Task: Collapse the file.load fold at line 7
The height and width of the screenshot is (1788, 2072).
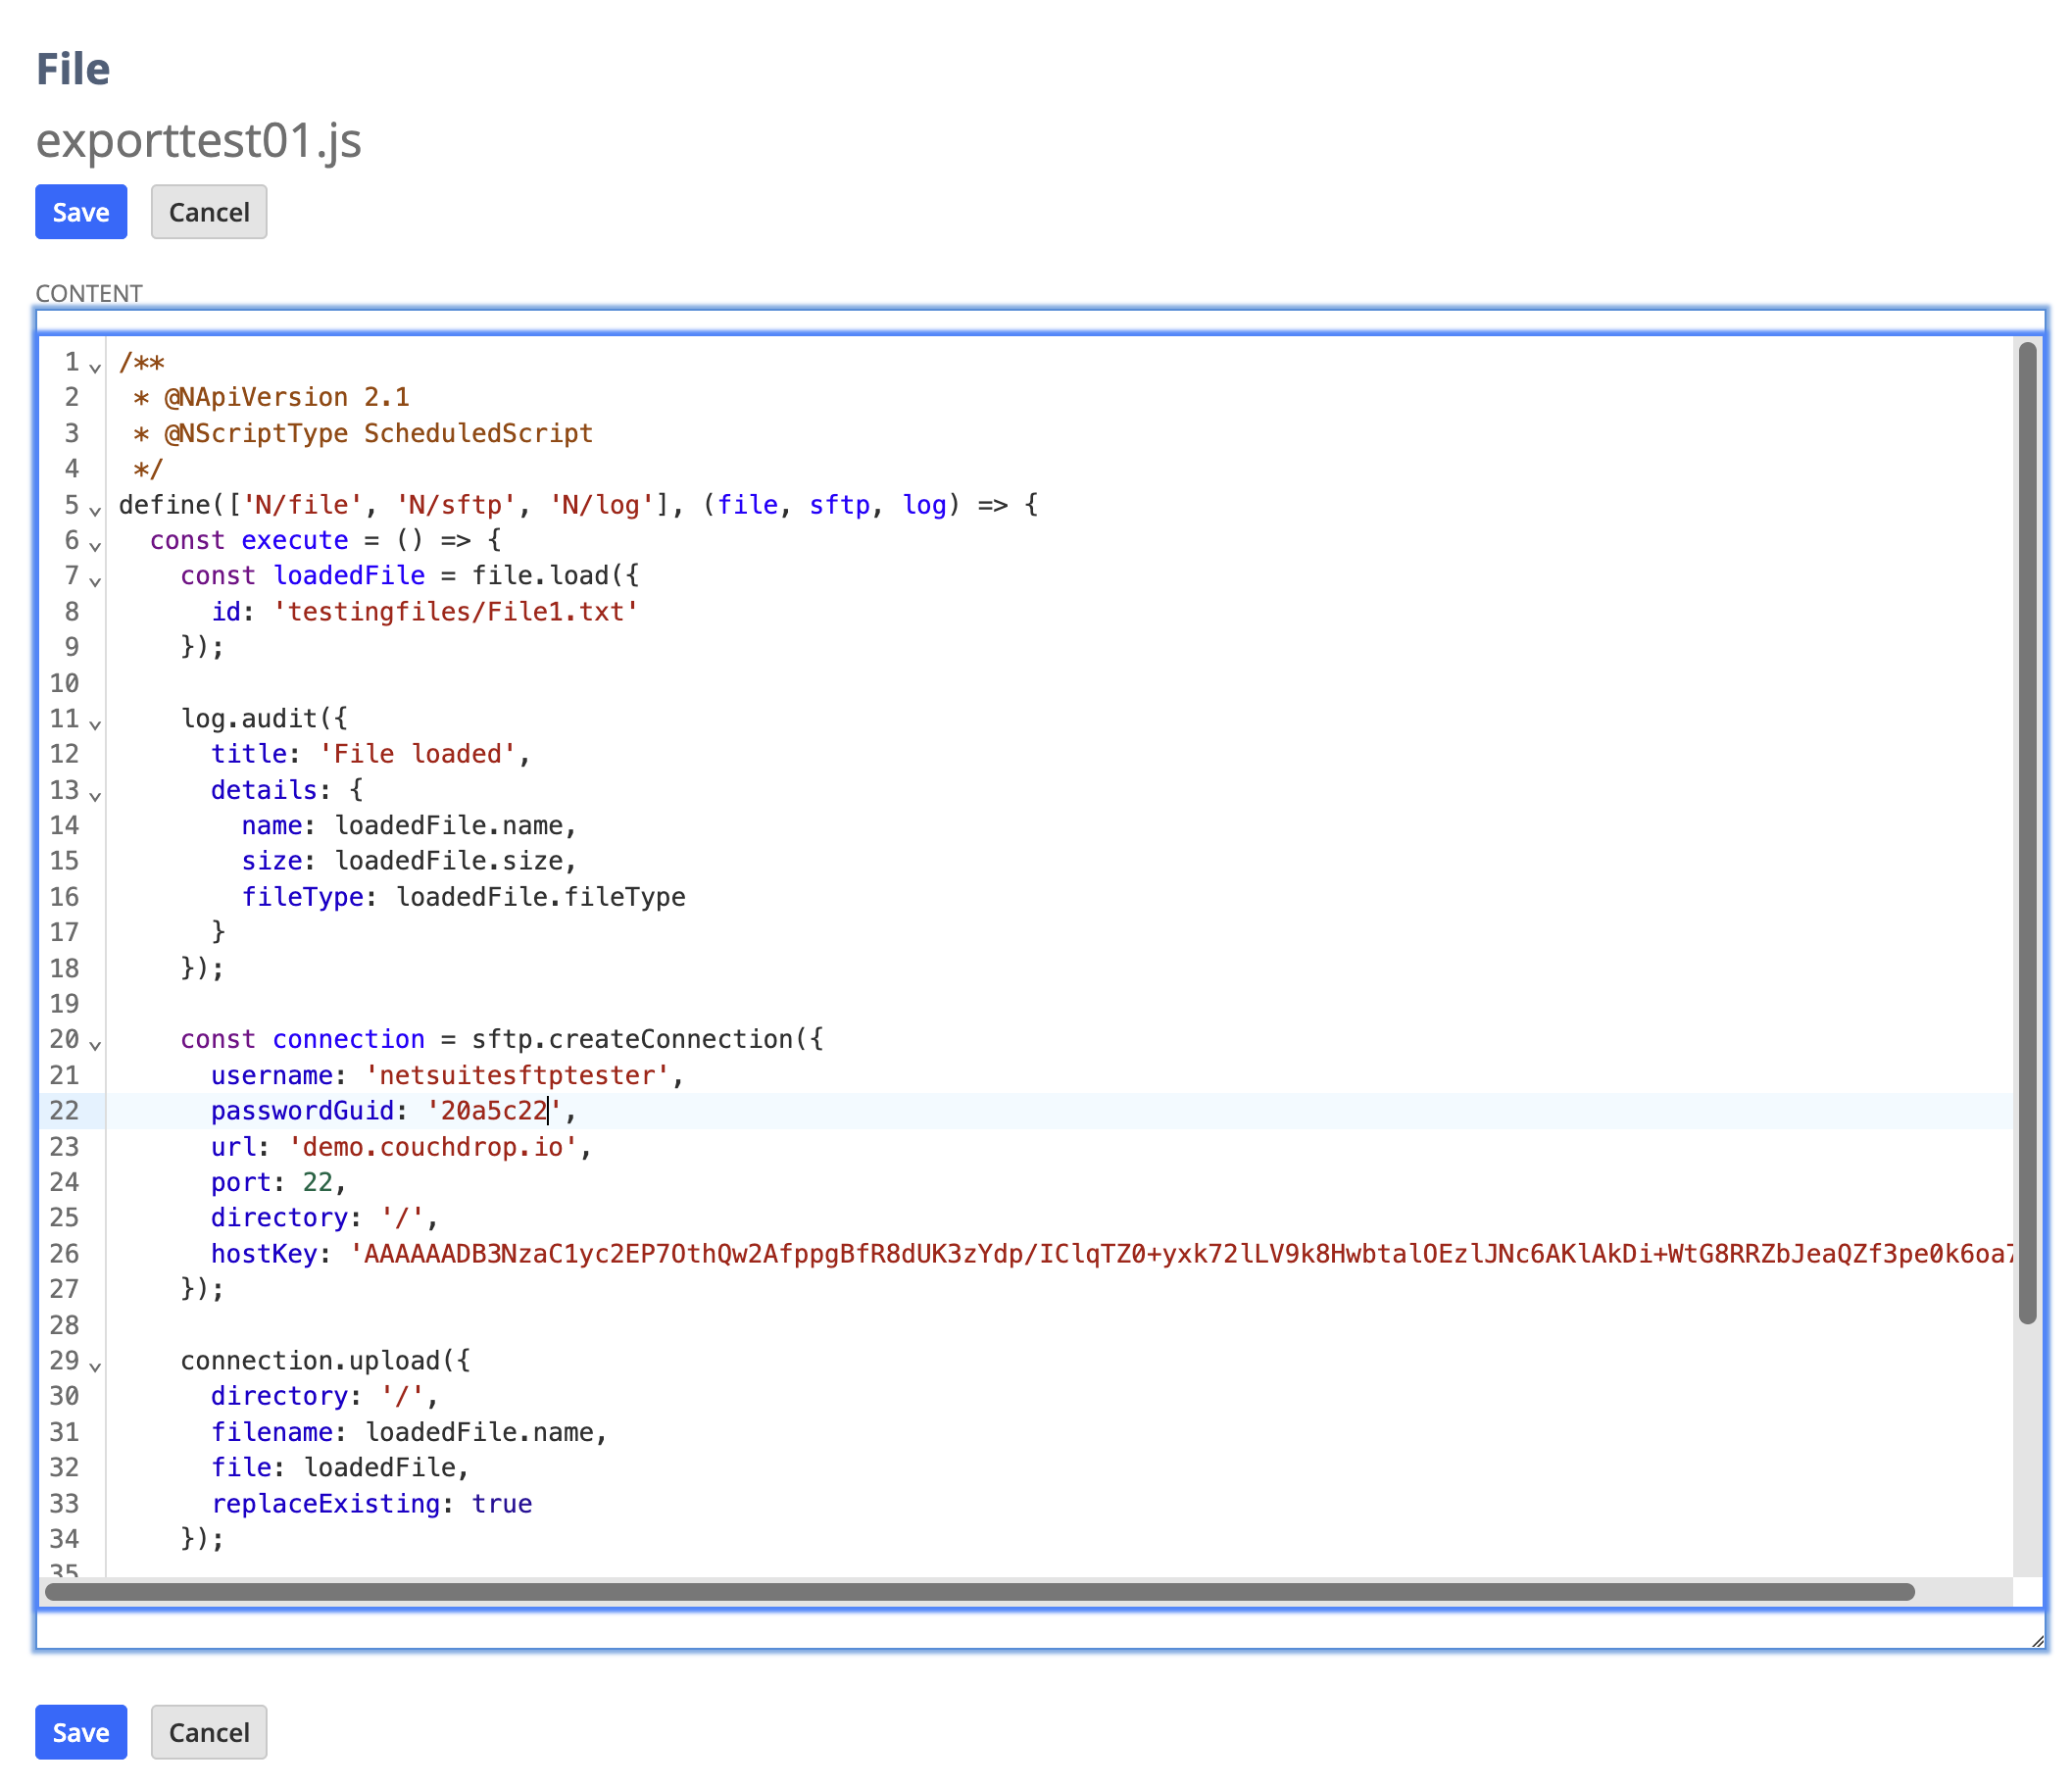Action: tap(95, 581)
